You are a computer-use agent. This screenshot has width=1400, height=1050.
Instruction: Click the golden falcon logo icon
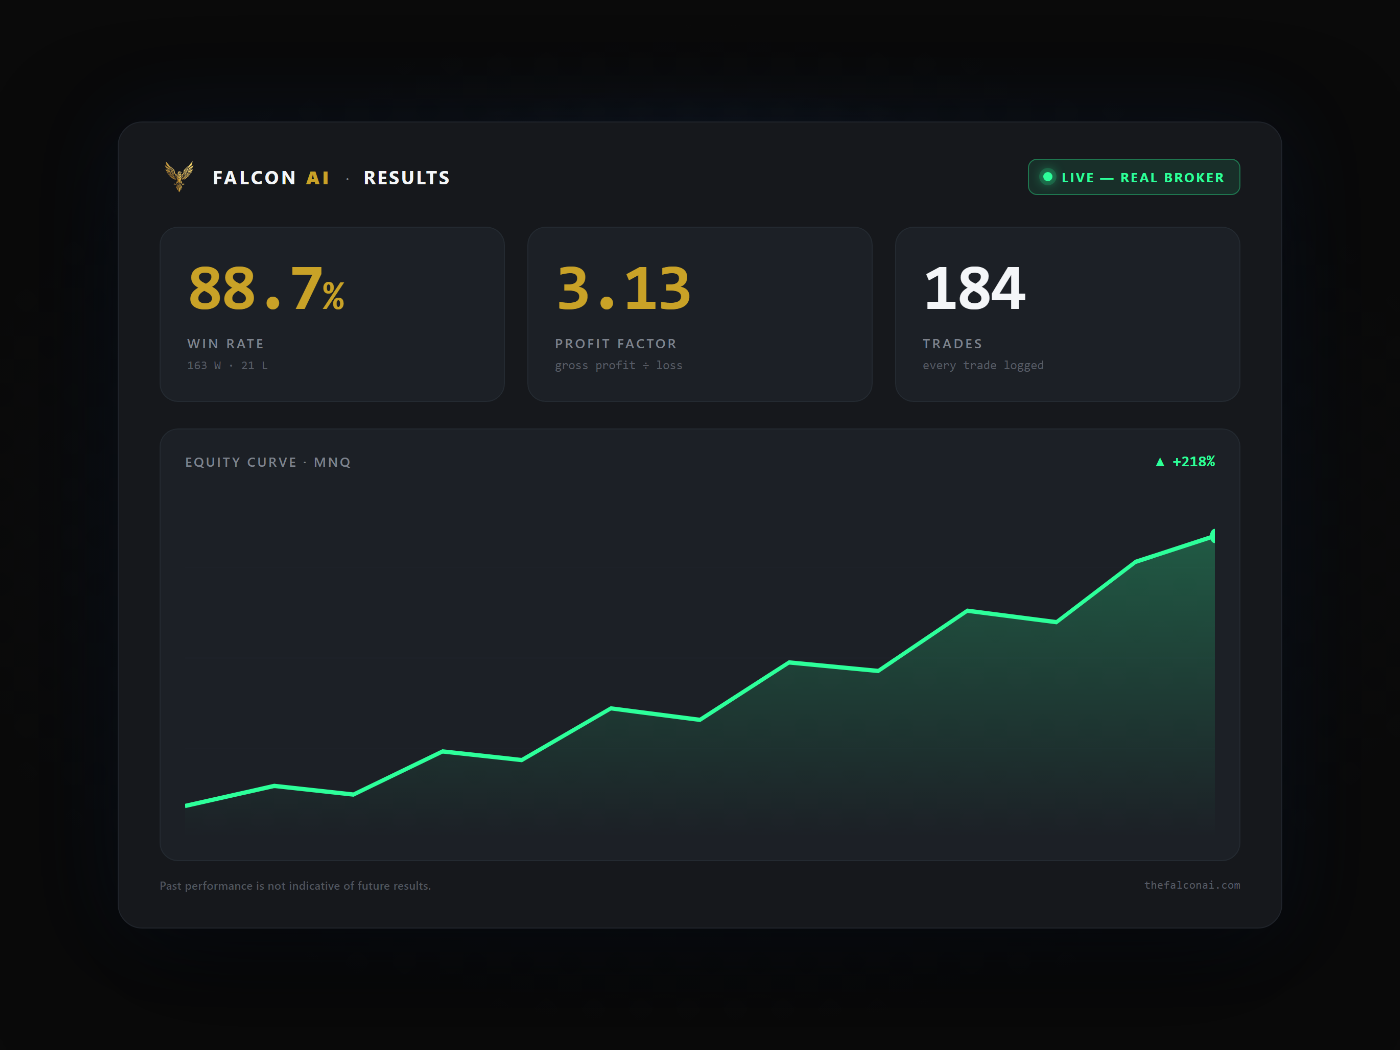pyautogui.click(x=179, y=176)
